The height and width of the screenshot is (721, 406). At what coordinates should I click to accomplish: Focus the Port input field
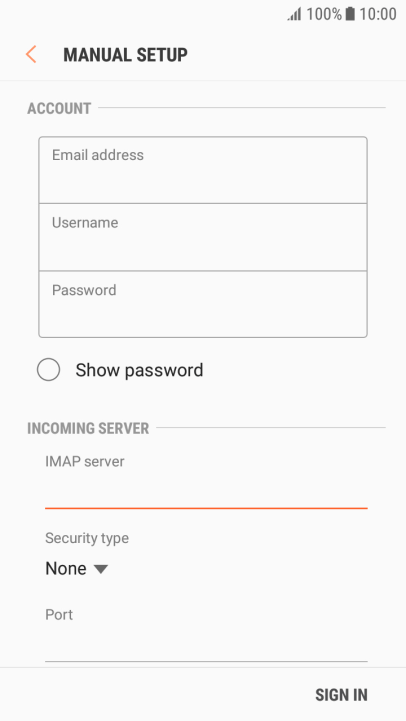click(206, 645)
